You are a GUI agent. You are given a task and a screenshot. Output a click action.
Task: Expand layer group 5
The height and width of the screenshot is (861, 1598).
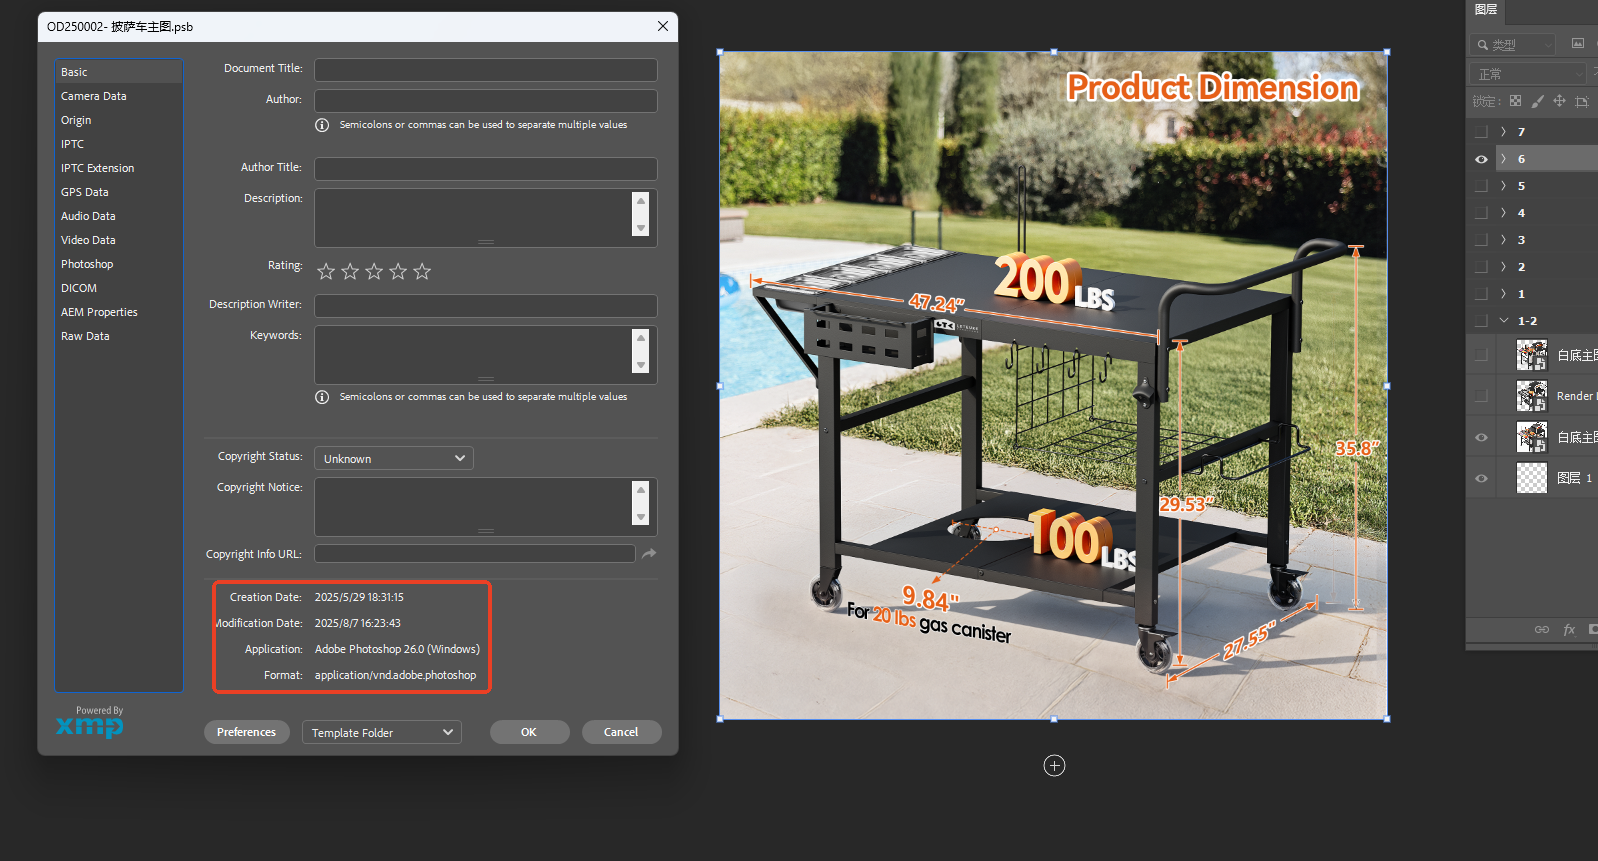tap(1503, 186)
